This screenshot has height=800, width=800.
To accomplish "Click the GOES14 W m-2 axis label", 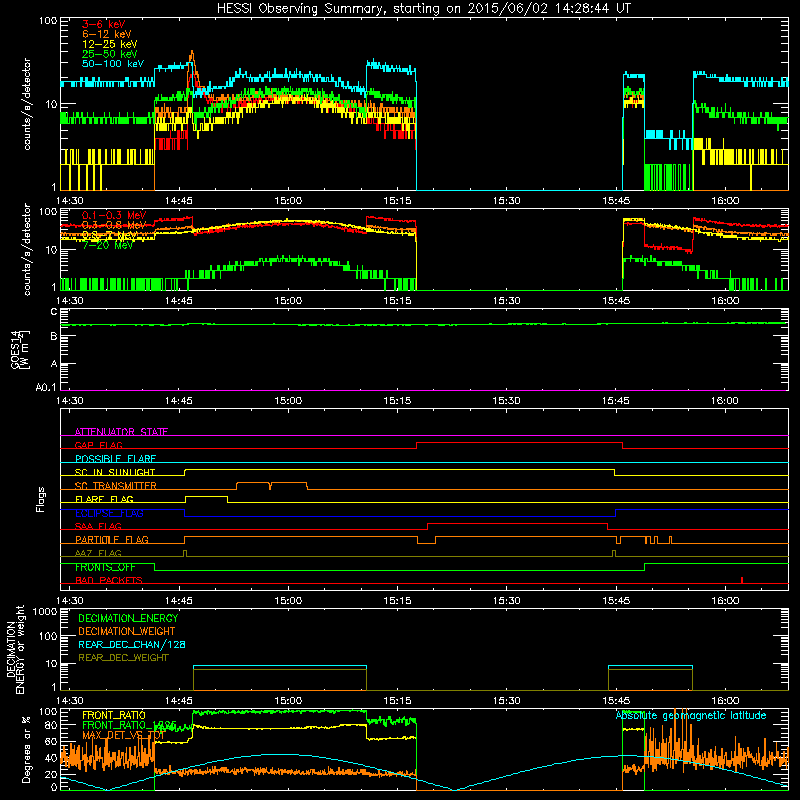I will (21, 349).
